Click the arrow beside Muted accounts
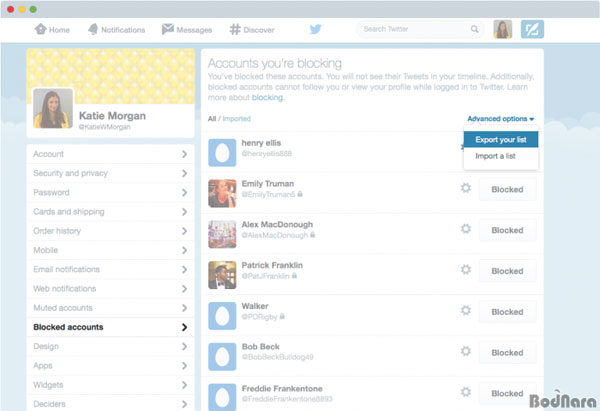 click(x=184, y=308)
